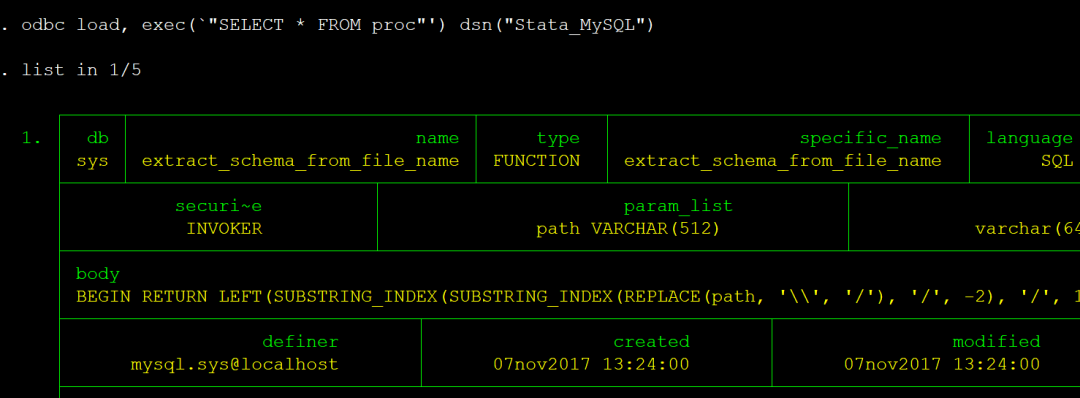Click the 'sys' database value
This screenshot has width=1080, height=398.
[x=92, y=161]
